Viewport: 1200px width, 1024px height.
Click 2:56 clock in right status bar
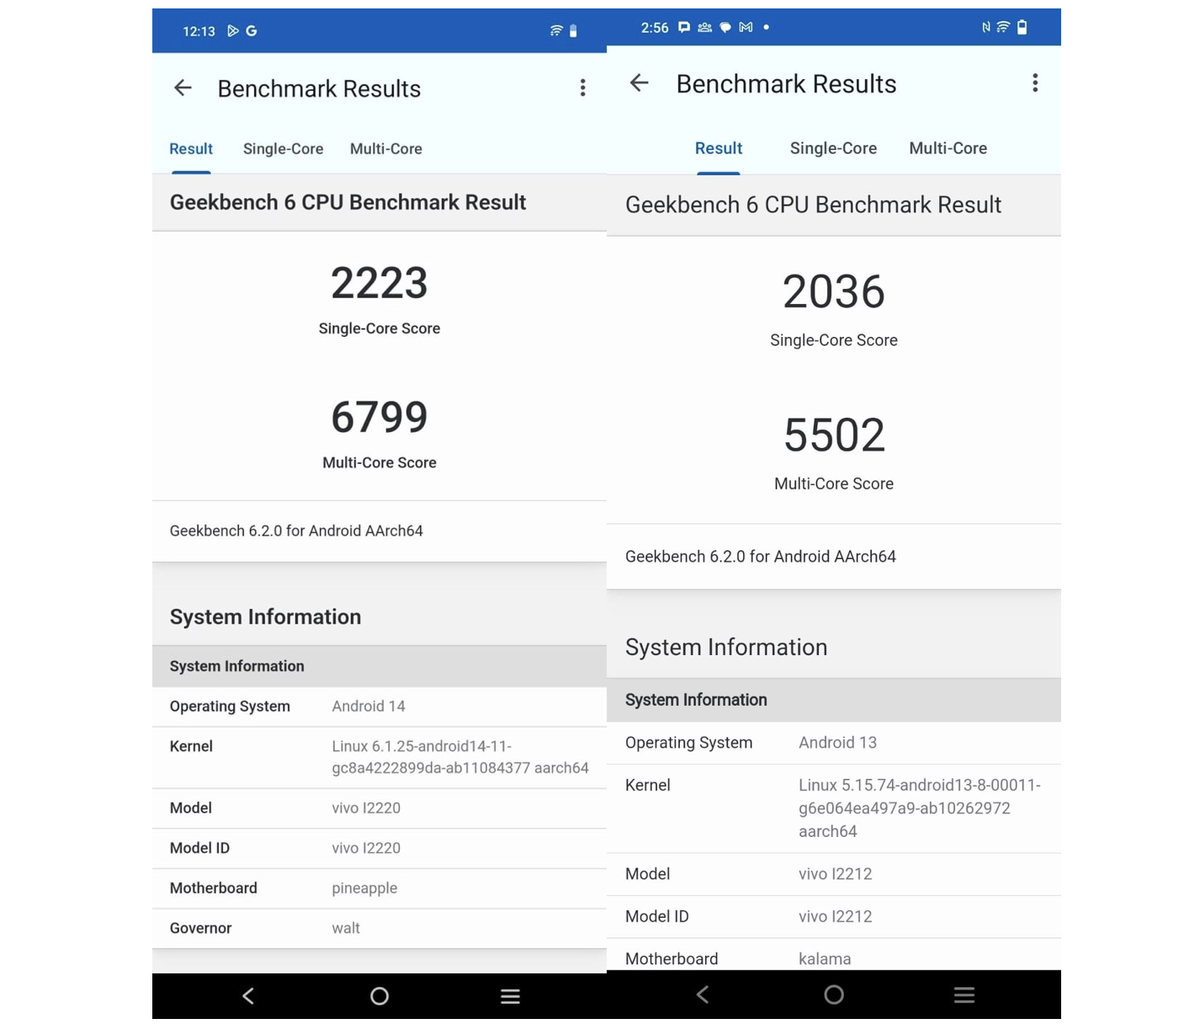point(655,27)
